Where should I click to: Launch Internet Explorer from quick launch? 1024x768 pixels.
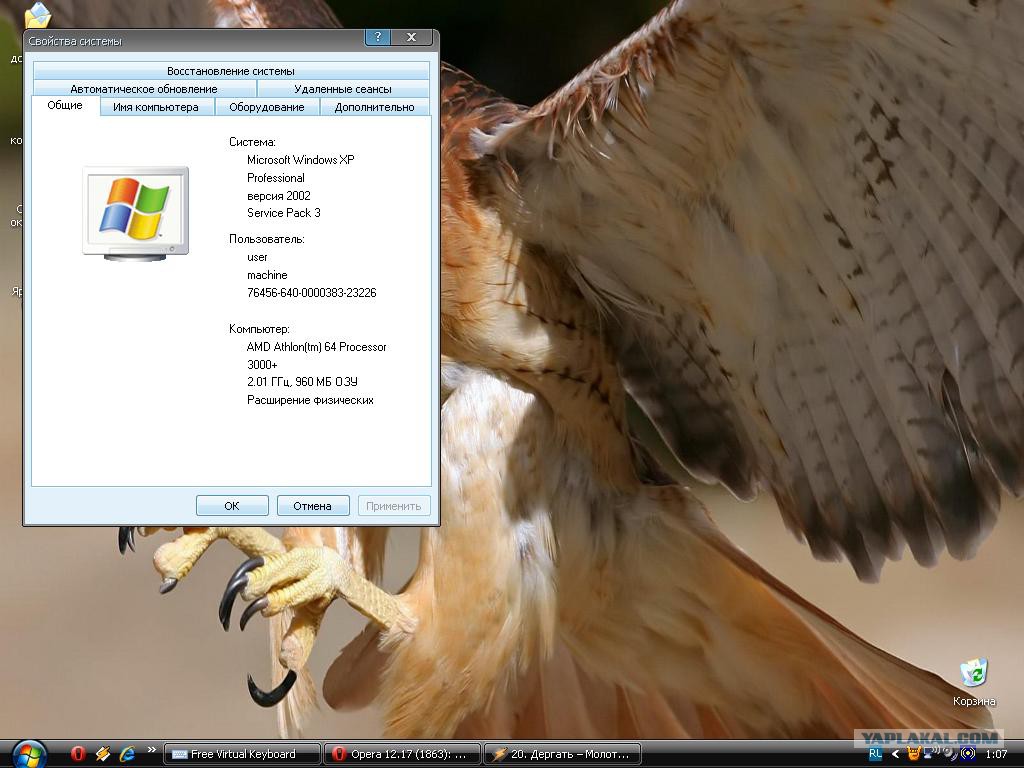127,754
